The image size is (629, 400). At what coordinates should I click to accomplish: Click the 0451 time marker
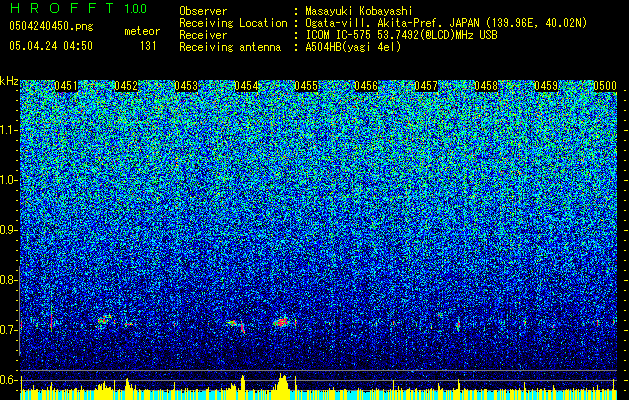tap(66, 86)
